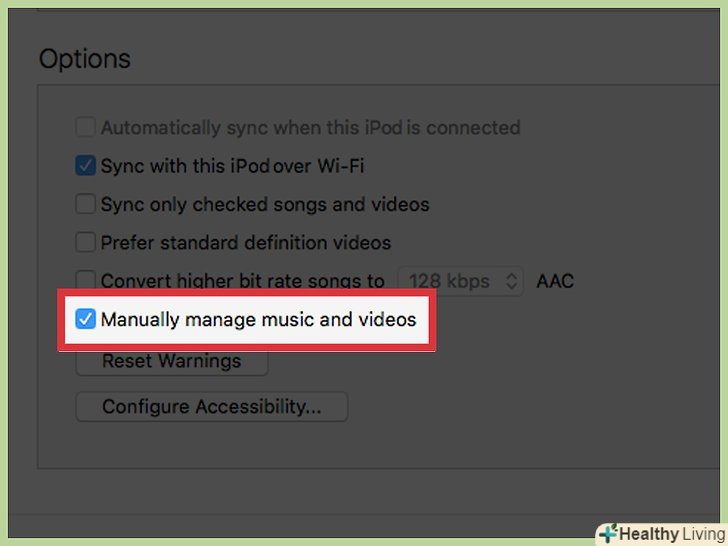The height and width of the screenshot is (546, 728).
Task: Click the up/down arrows on the kbps selector
Action: [x=512, y=281]
